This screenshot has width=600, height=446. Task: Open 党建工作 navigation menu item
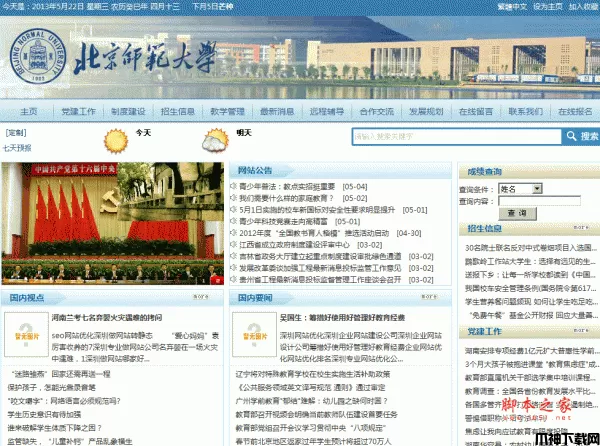[x=78, y=111]
